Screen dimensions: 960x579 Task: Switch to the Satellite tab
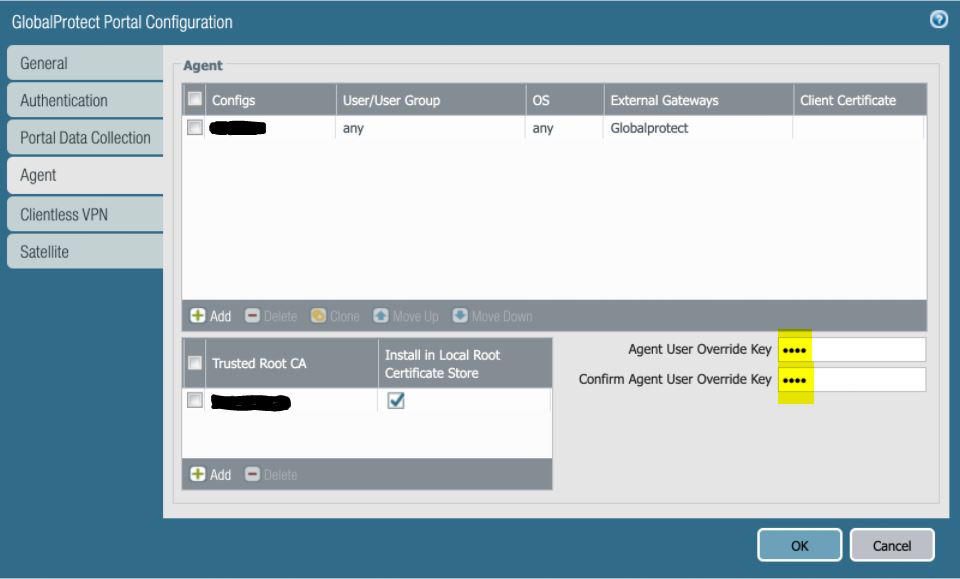(85, 252)
